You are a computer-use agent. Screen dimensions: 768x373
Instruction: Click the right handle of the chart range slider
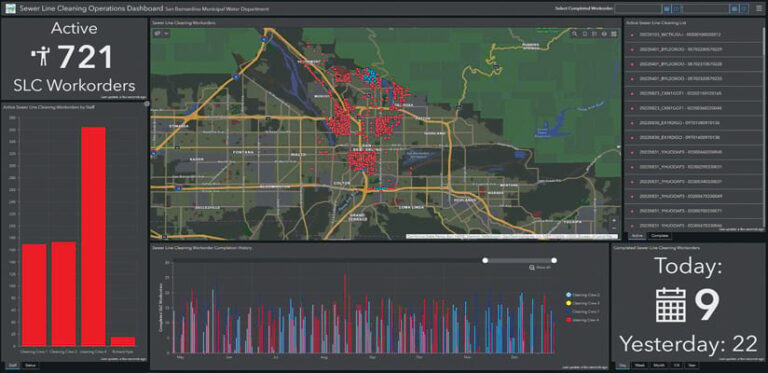554,260
